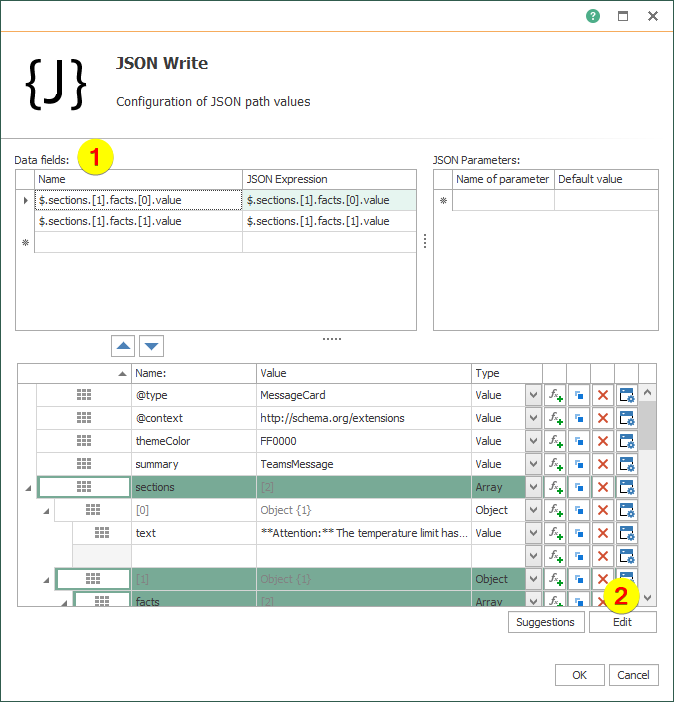This screenshot has width=674, height=702.
Task: Delete the text row with the red X
Action: [x=603, y=533]
